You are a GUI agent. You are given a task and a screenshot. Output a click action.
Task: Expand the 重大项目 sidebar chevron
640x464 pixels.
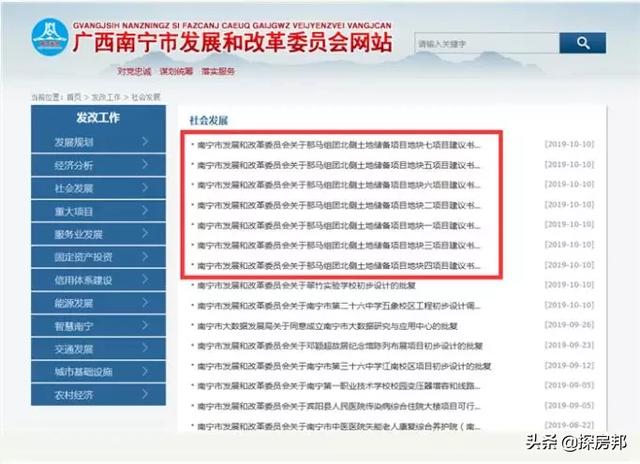[145, 211]
